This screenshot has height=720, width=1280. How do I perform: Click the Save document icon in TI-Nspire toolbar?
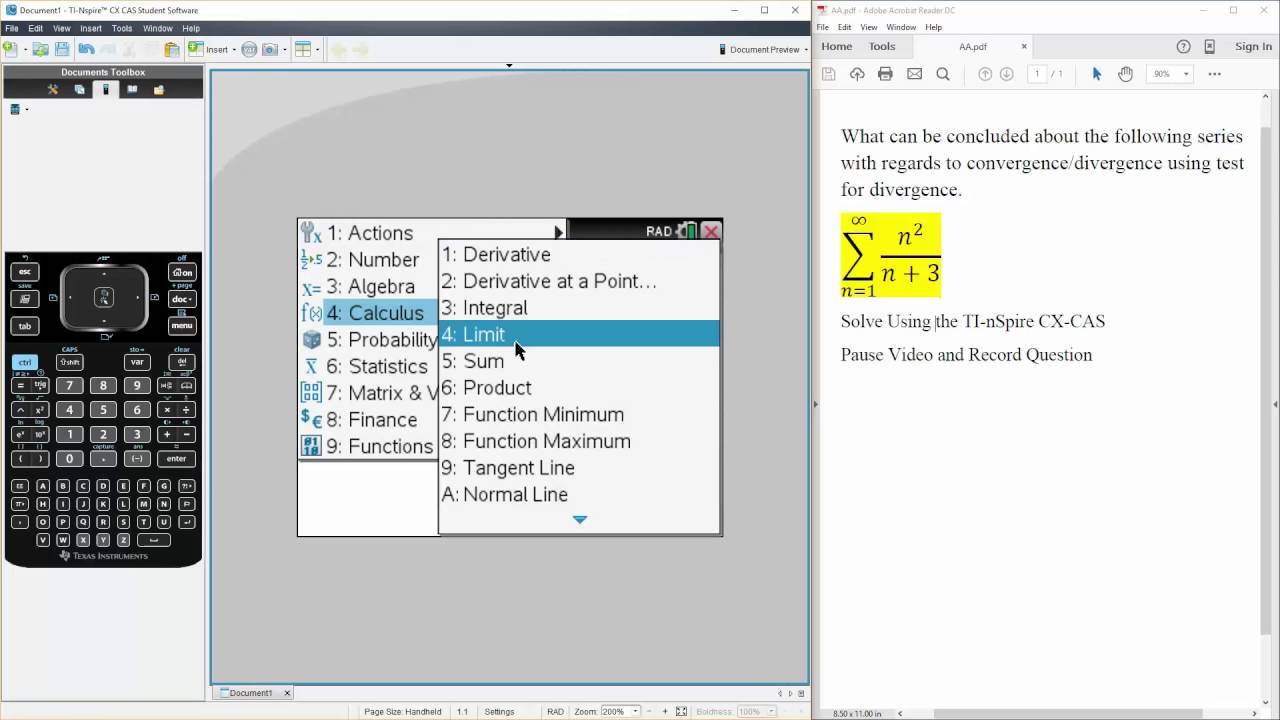pos(62,49)
